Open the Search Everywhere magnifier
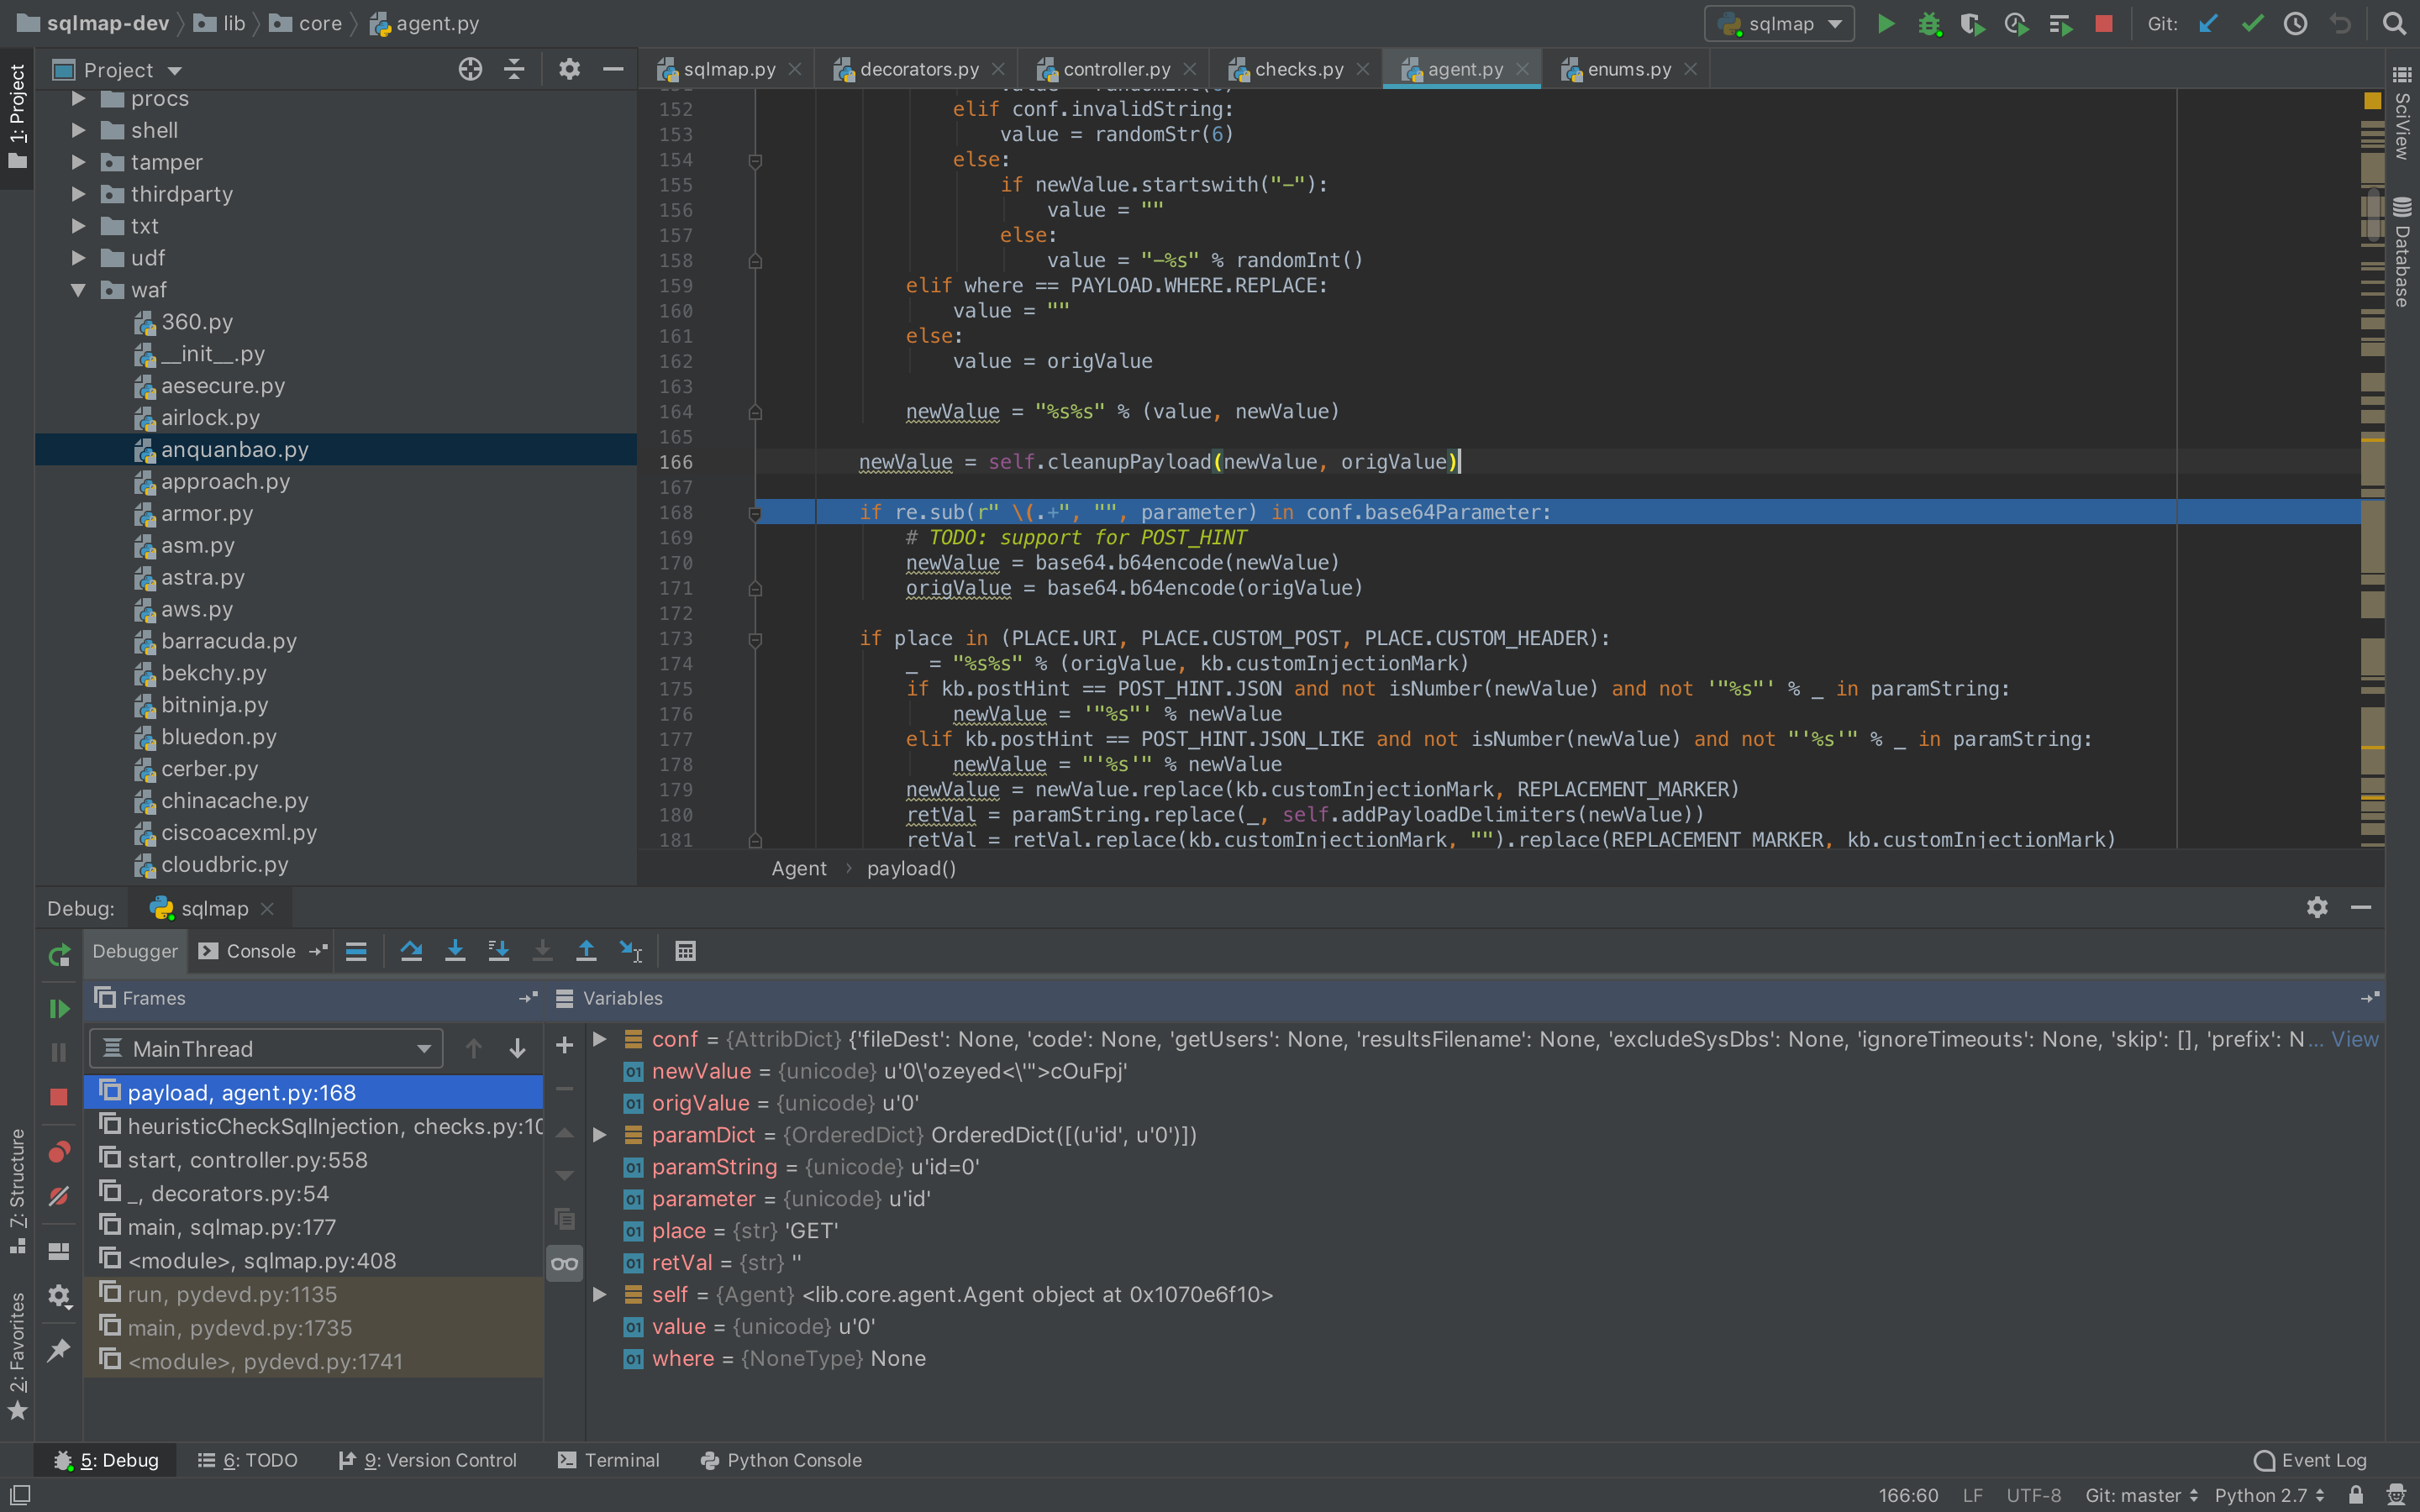Viewport: 2420px width, 1512px height. (x=2395, y=23)
